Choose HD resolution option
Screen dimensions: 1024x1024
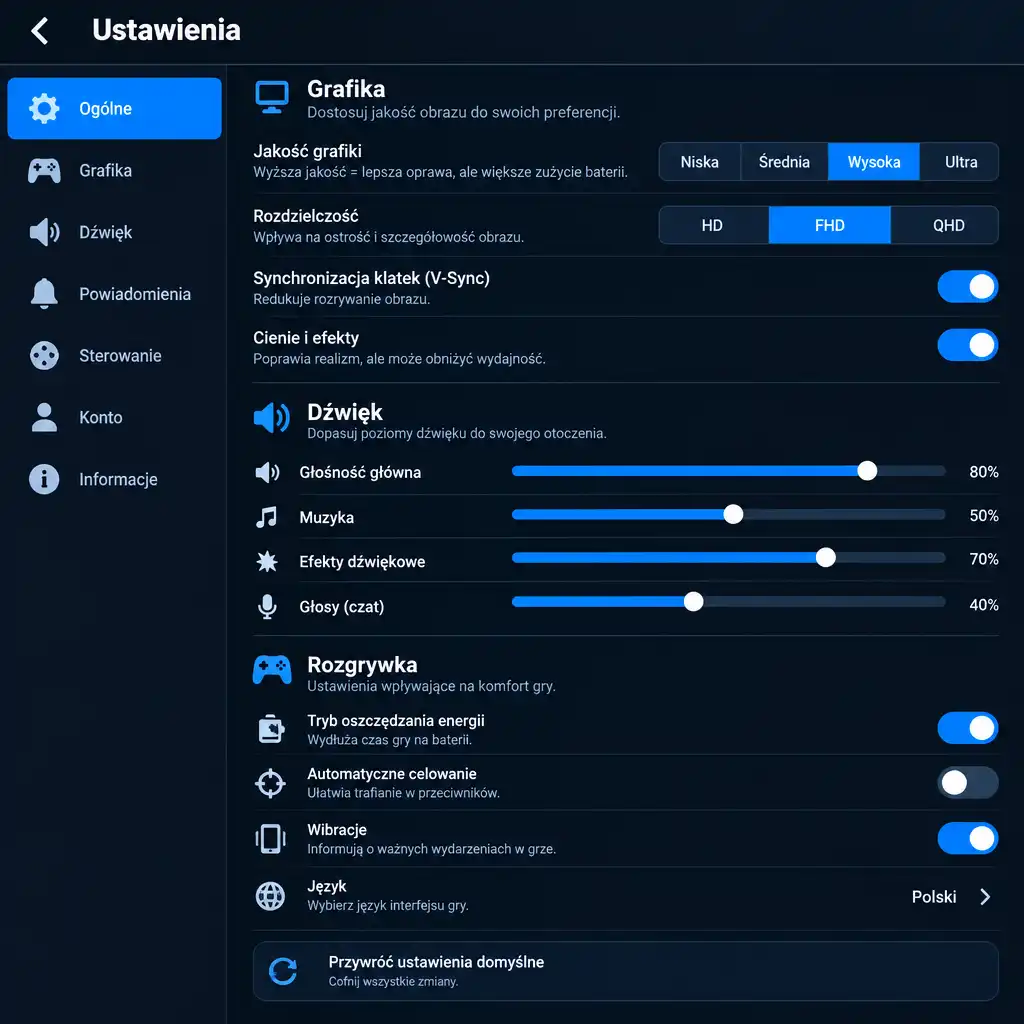tap(714, 225)
